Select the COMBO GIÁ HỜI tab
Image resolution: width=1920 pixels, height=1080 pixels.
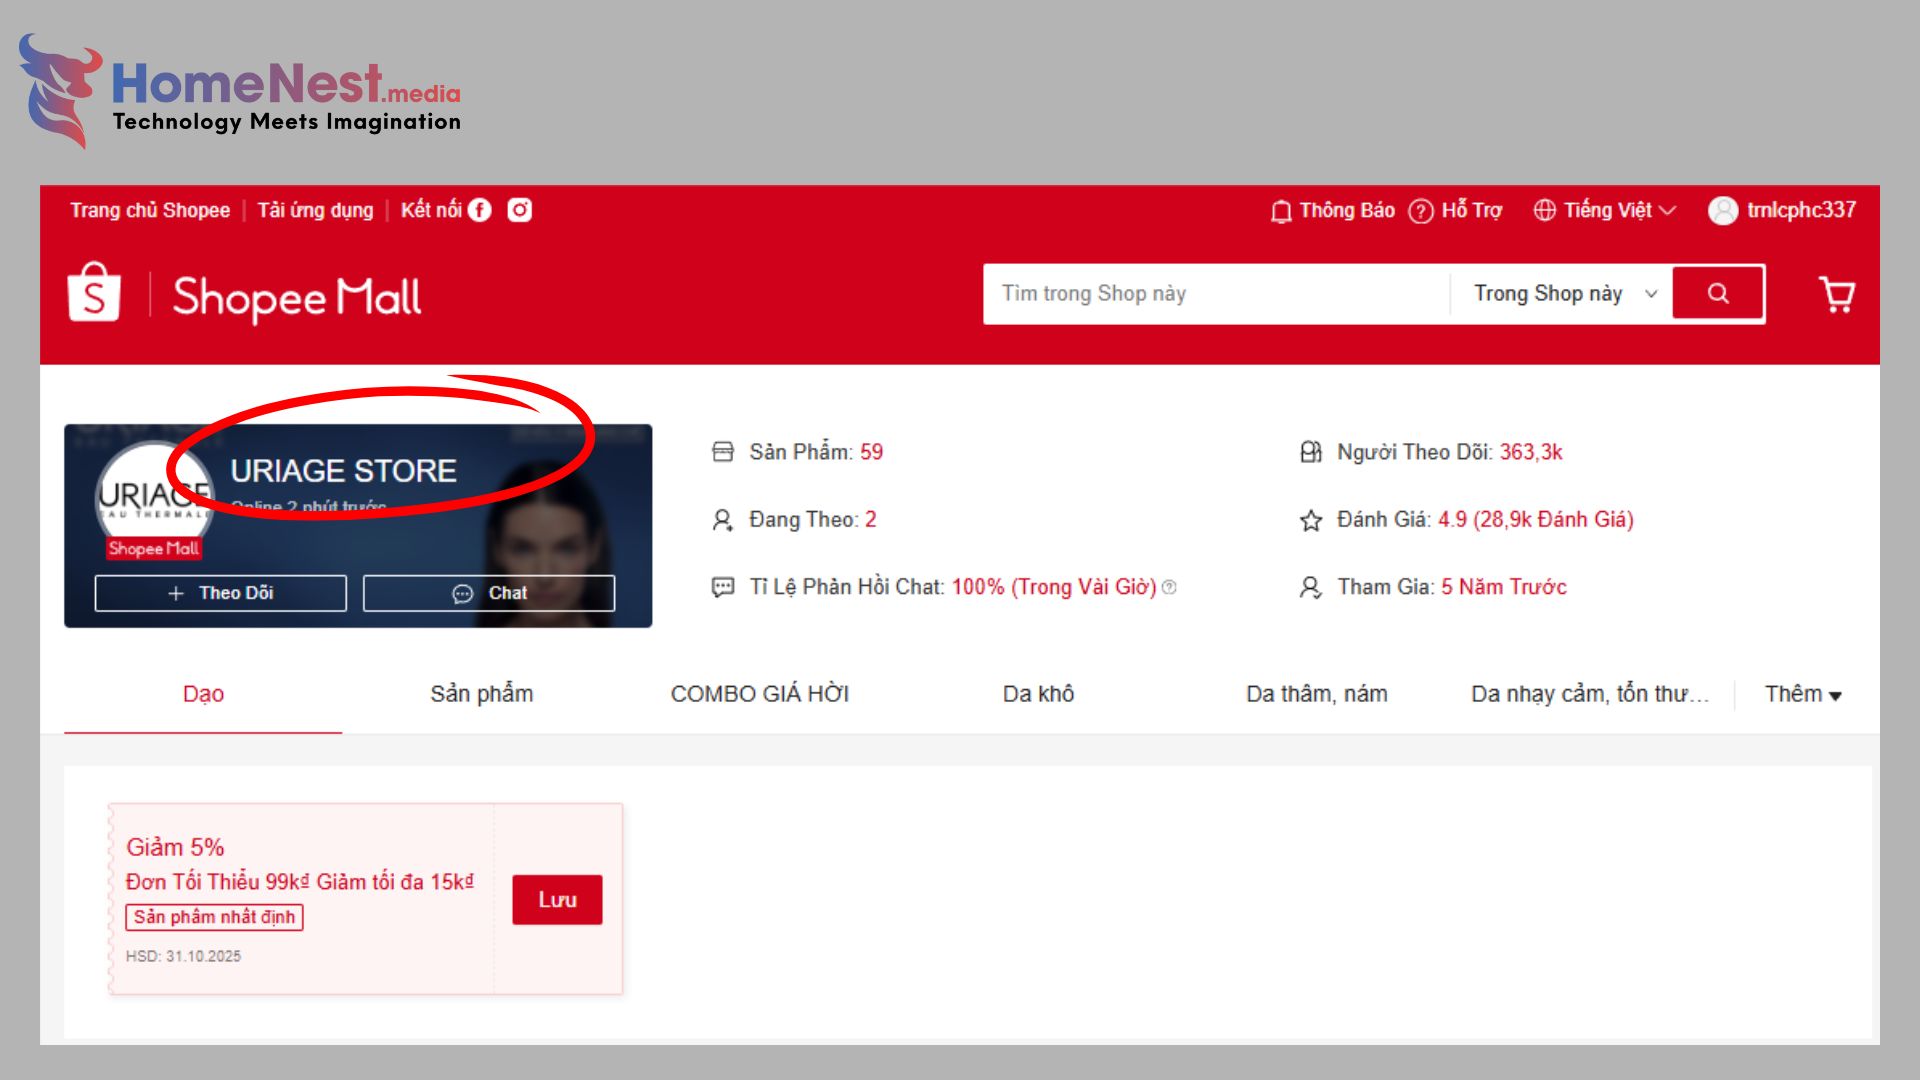[x=759, y=694]
